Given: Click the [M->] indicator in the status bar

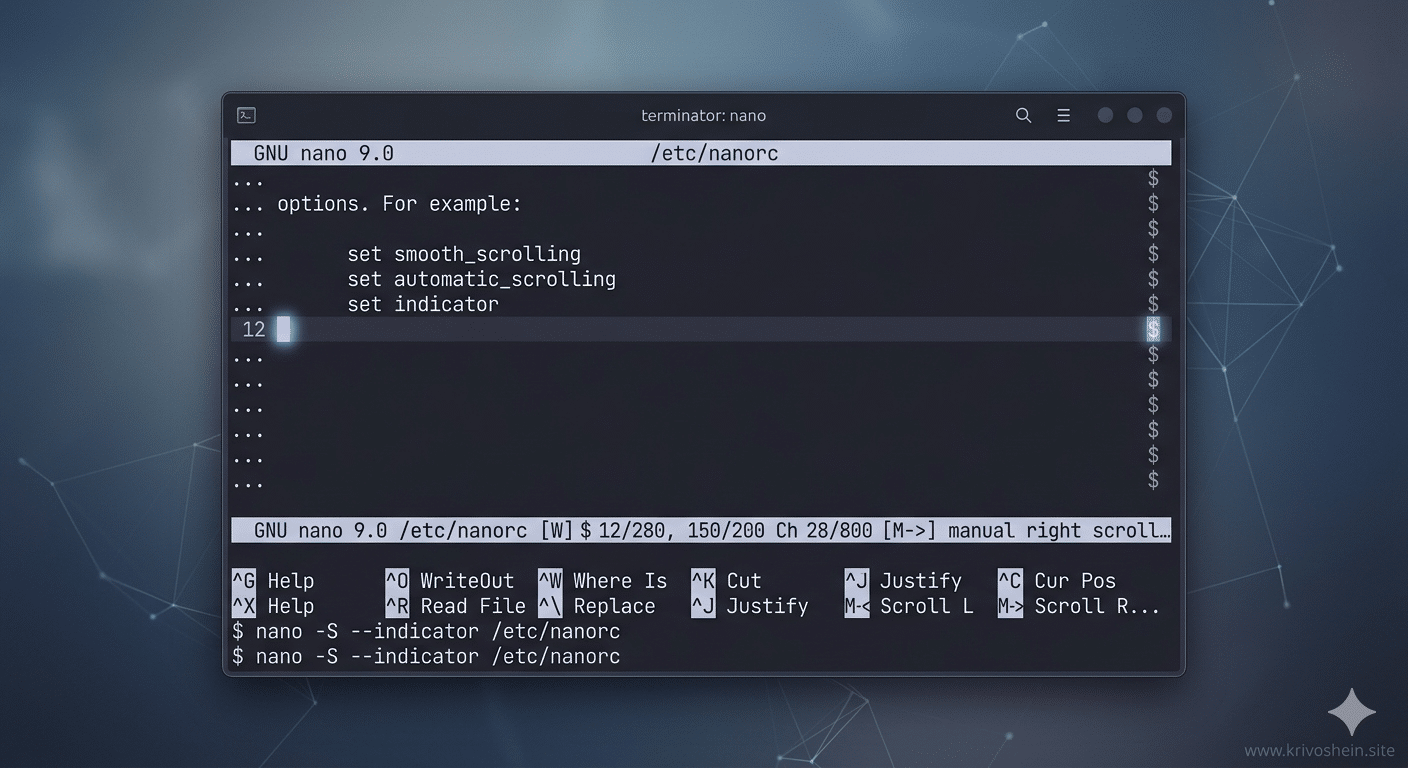Looking at the screenshot, I should (909, 531).
